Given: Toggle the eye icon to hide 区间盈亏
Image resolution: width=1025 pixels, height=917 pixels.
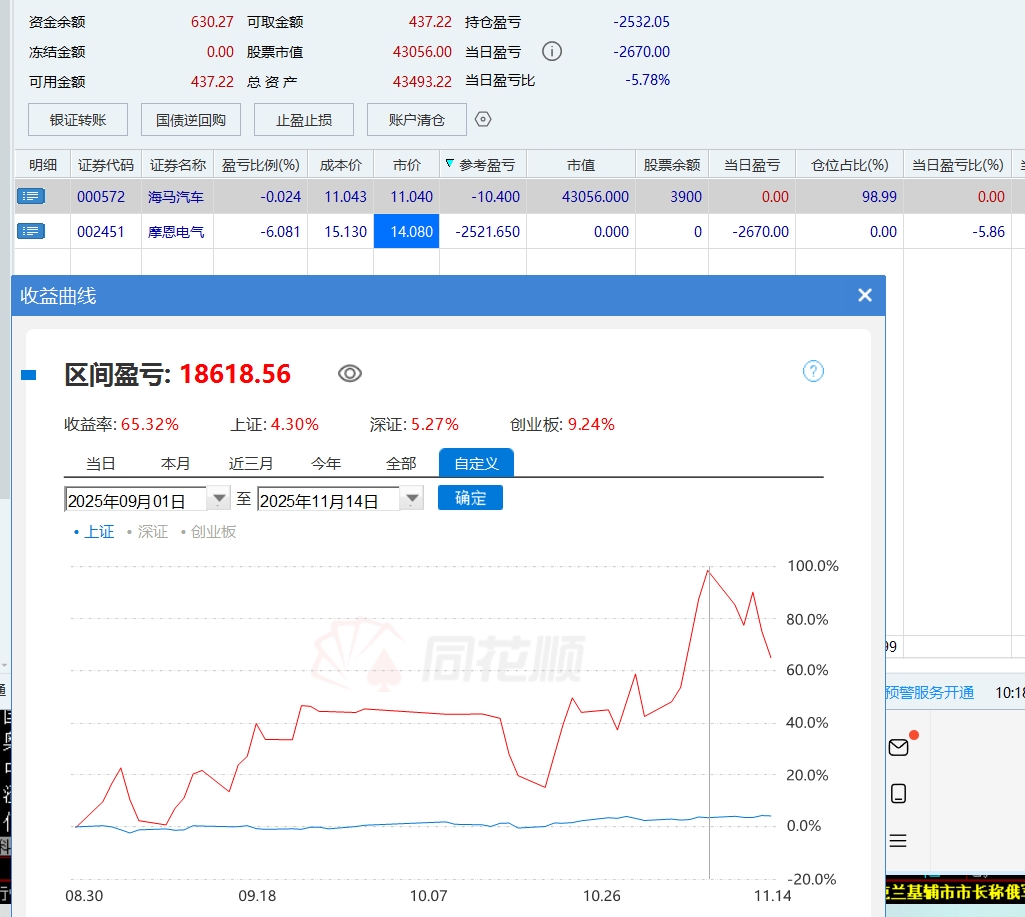Looking at the screenshot, I should point(350,373).
